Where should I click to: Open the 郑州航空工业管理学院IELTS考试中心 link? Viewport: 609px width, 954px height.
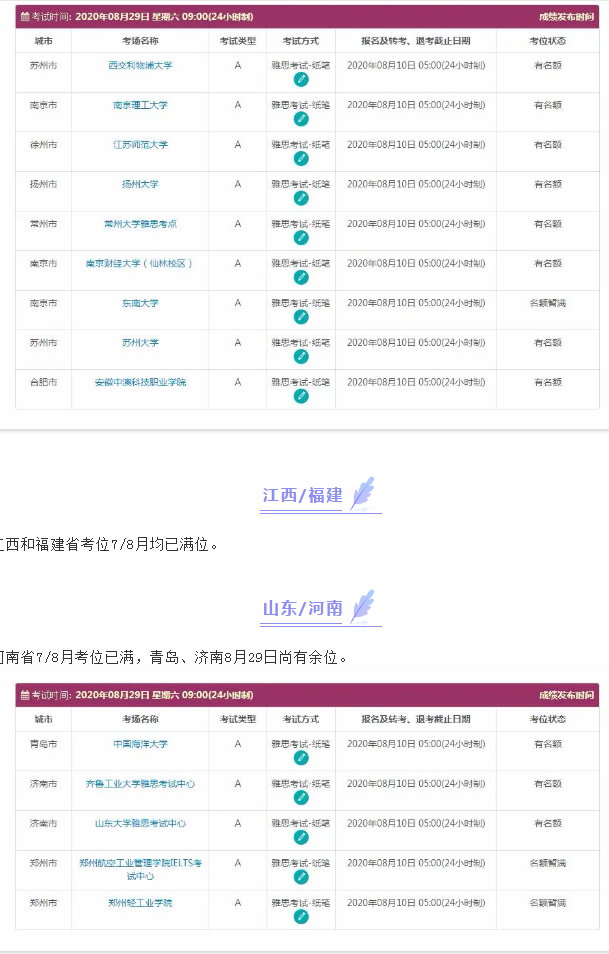point(140,869)
